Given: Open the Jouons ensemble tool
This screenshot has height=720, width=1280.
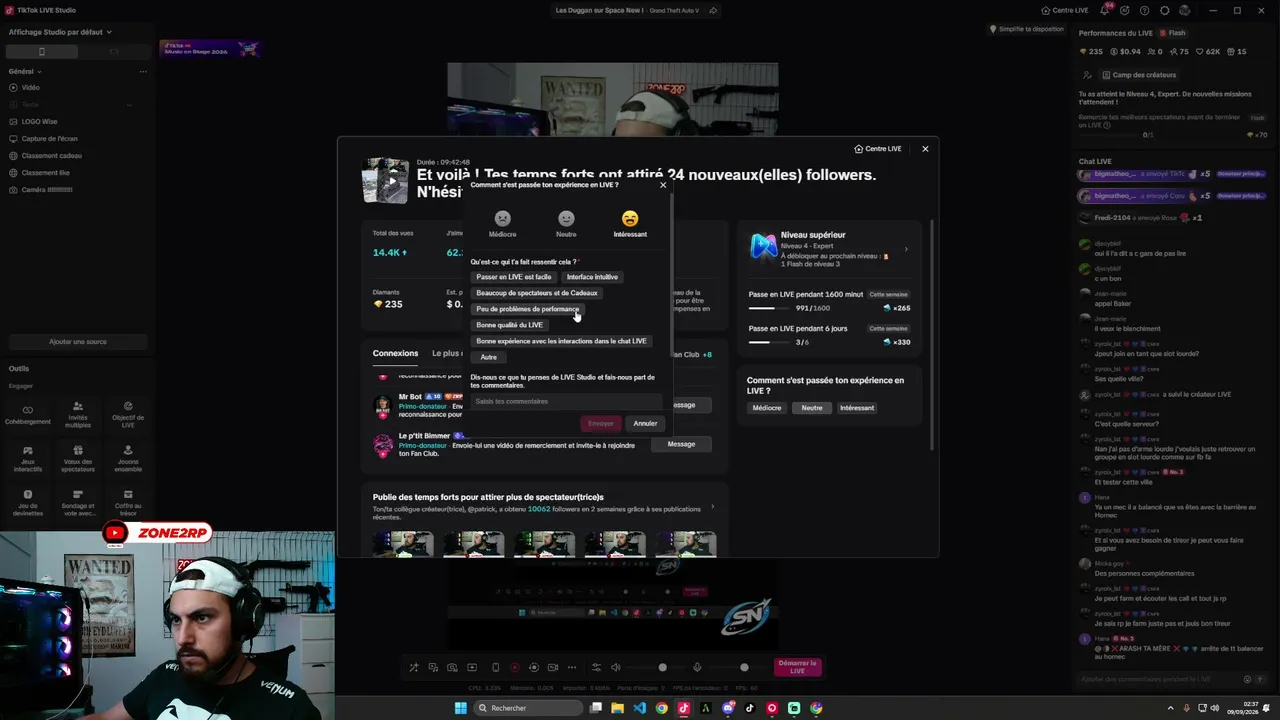Looking at the screenshot, I should tap(128, 458).
